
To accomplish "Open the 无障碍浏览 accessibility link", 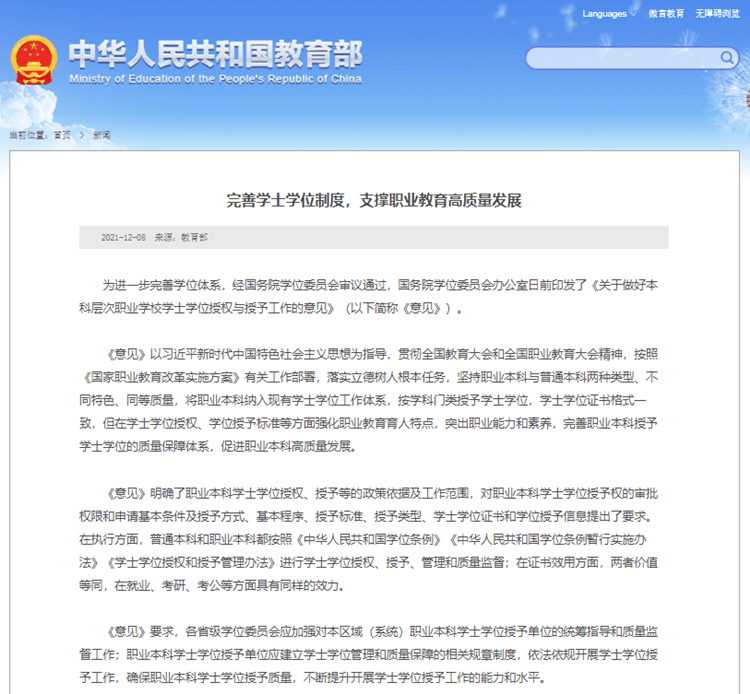I will pos(717,14).
